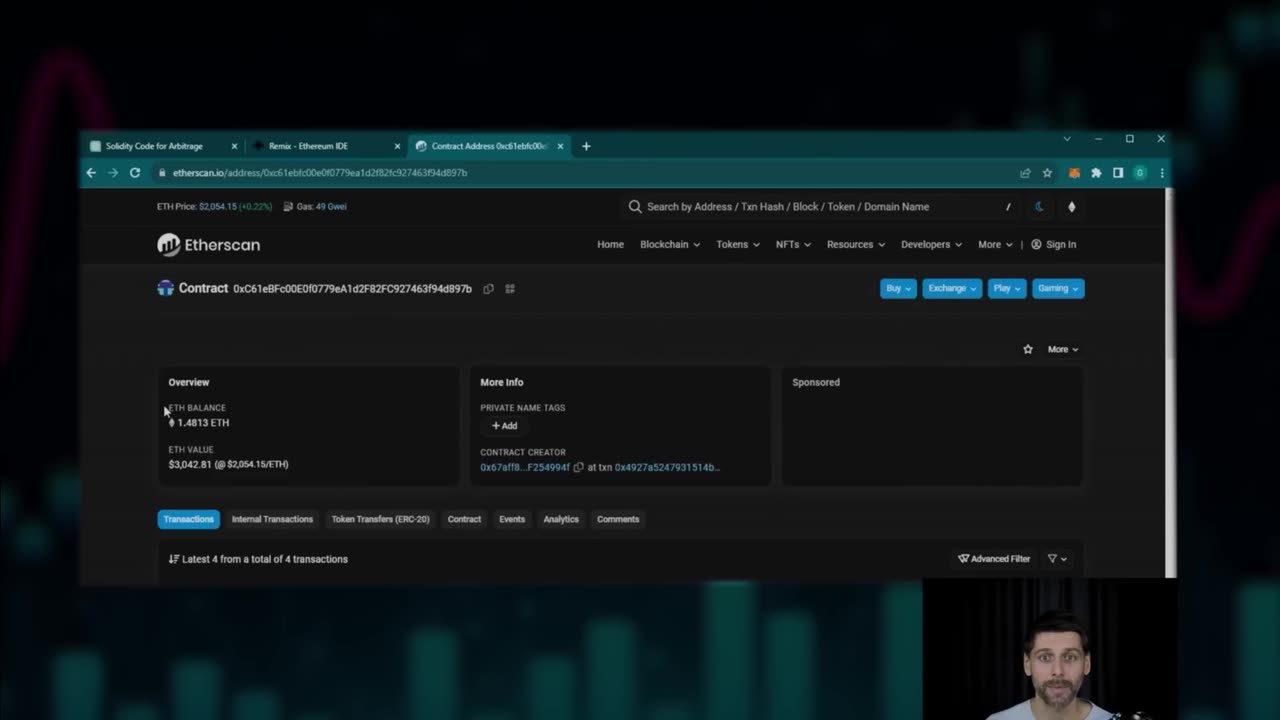Click Add private name tag button
This screenshot has height=720, width=1280.
504,426
